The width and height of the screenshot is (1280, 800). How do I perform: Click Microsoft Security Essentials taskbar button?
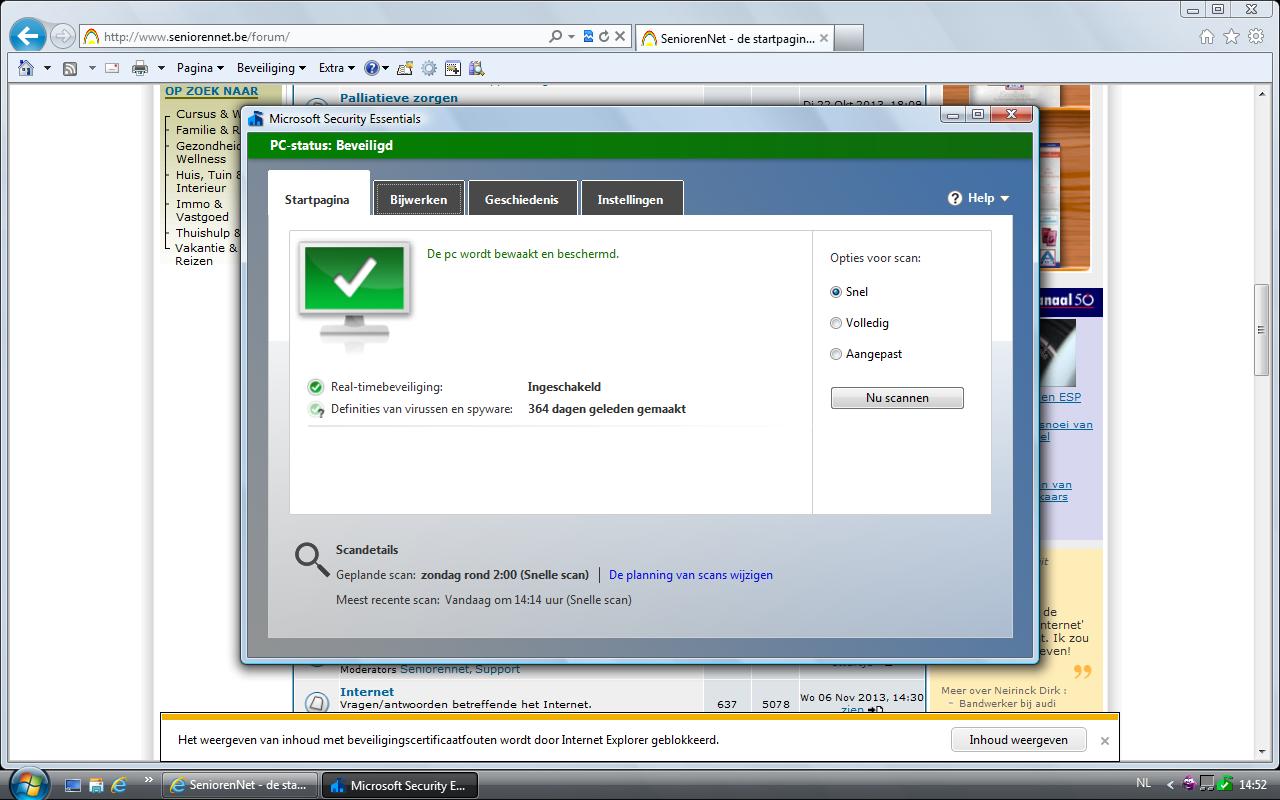tap(400, 785)
